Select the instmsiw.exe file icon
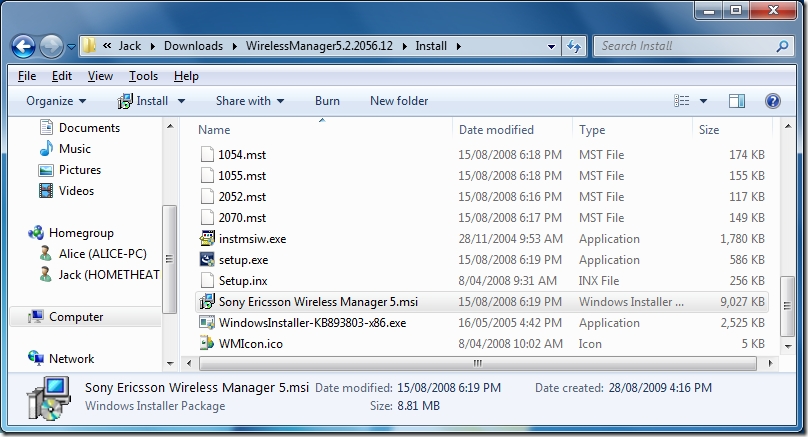Image resolution: width=808 pixels, height=437 pixels. (x=207, y=239)
